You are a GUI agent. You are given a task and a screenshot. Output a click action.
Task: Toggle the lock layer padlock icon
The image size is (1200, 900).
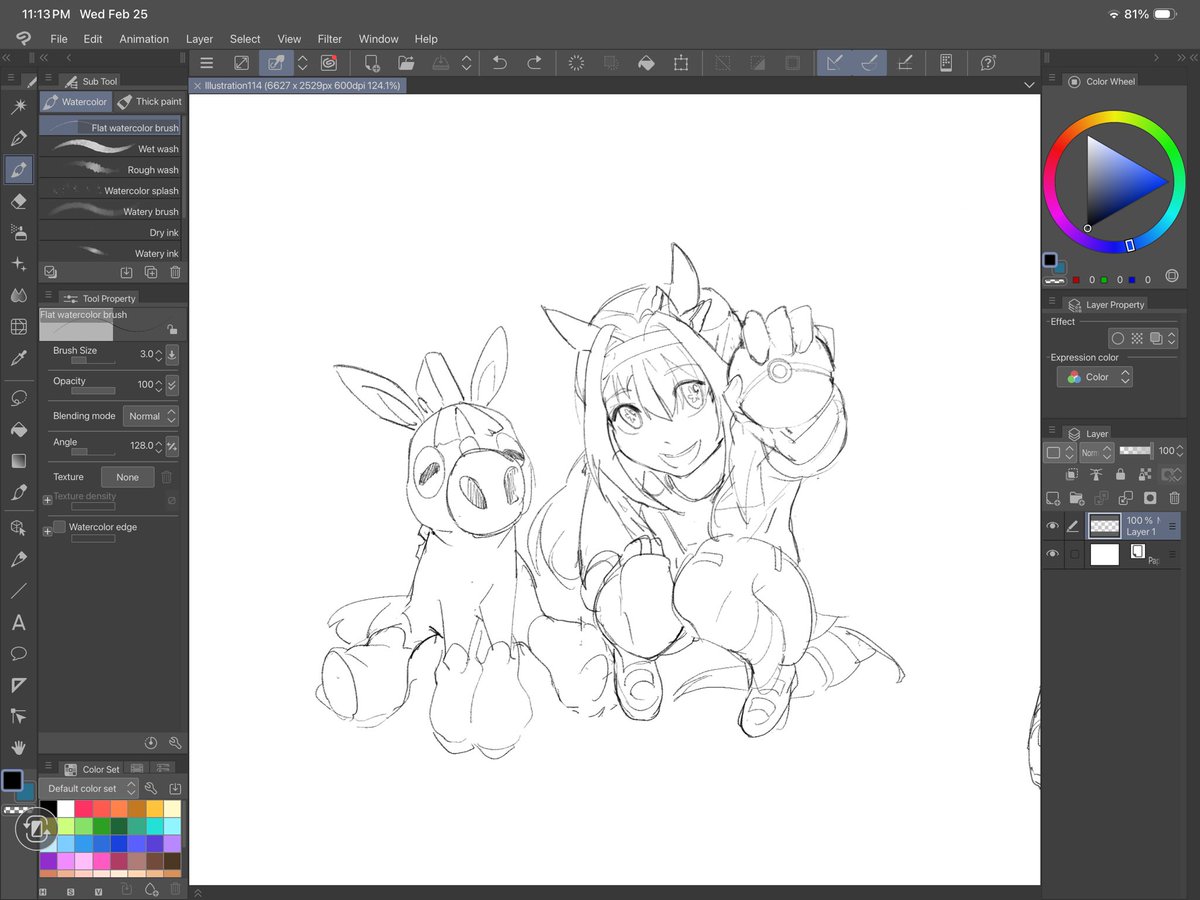1119,475
